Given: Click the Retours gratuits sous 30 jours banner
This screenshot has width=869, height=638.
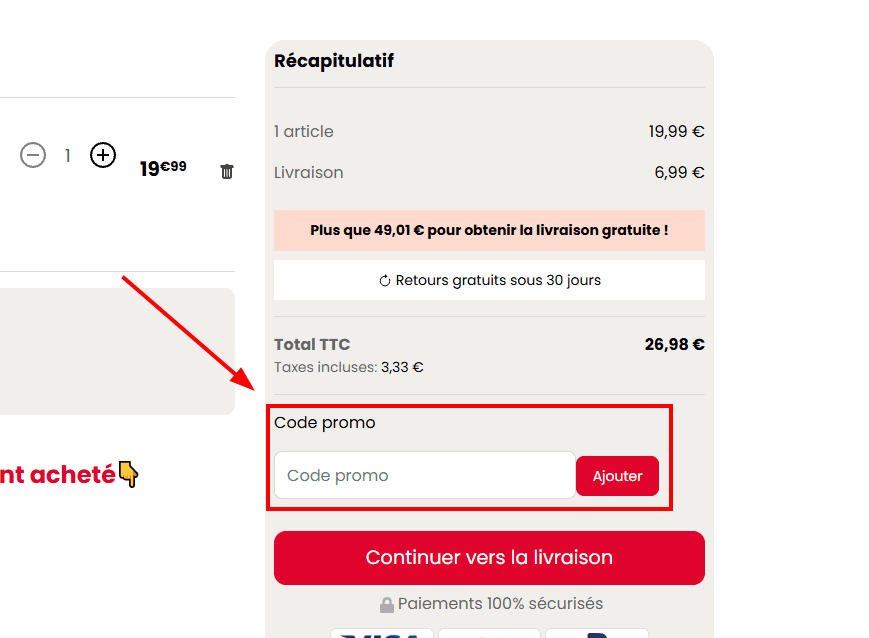Looking at the screenshot, I should coord(489,280).
